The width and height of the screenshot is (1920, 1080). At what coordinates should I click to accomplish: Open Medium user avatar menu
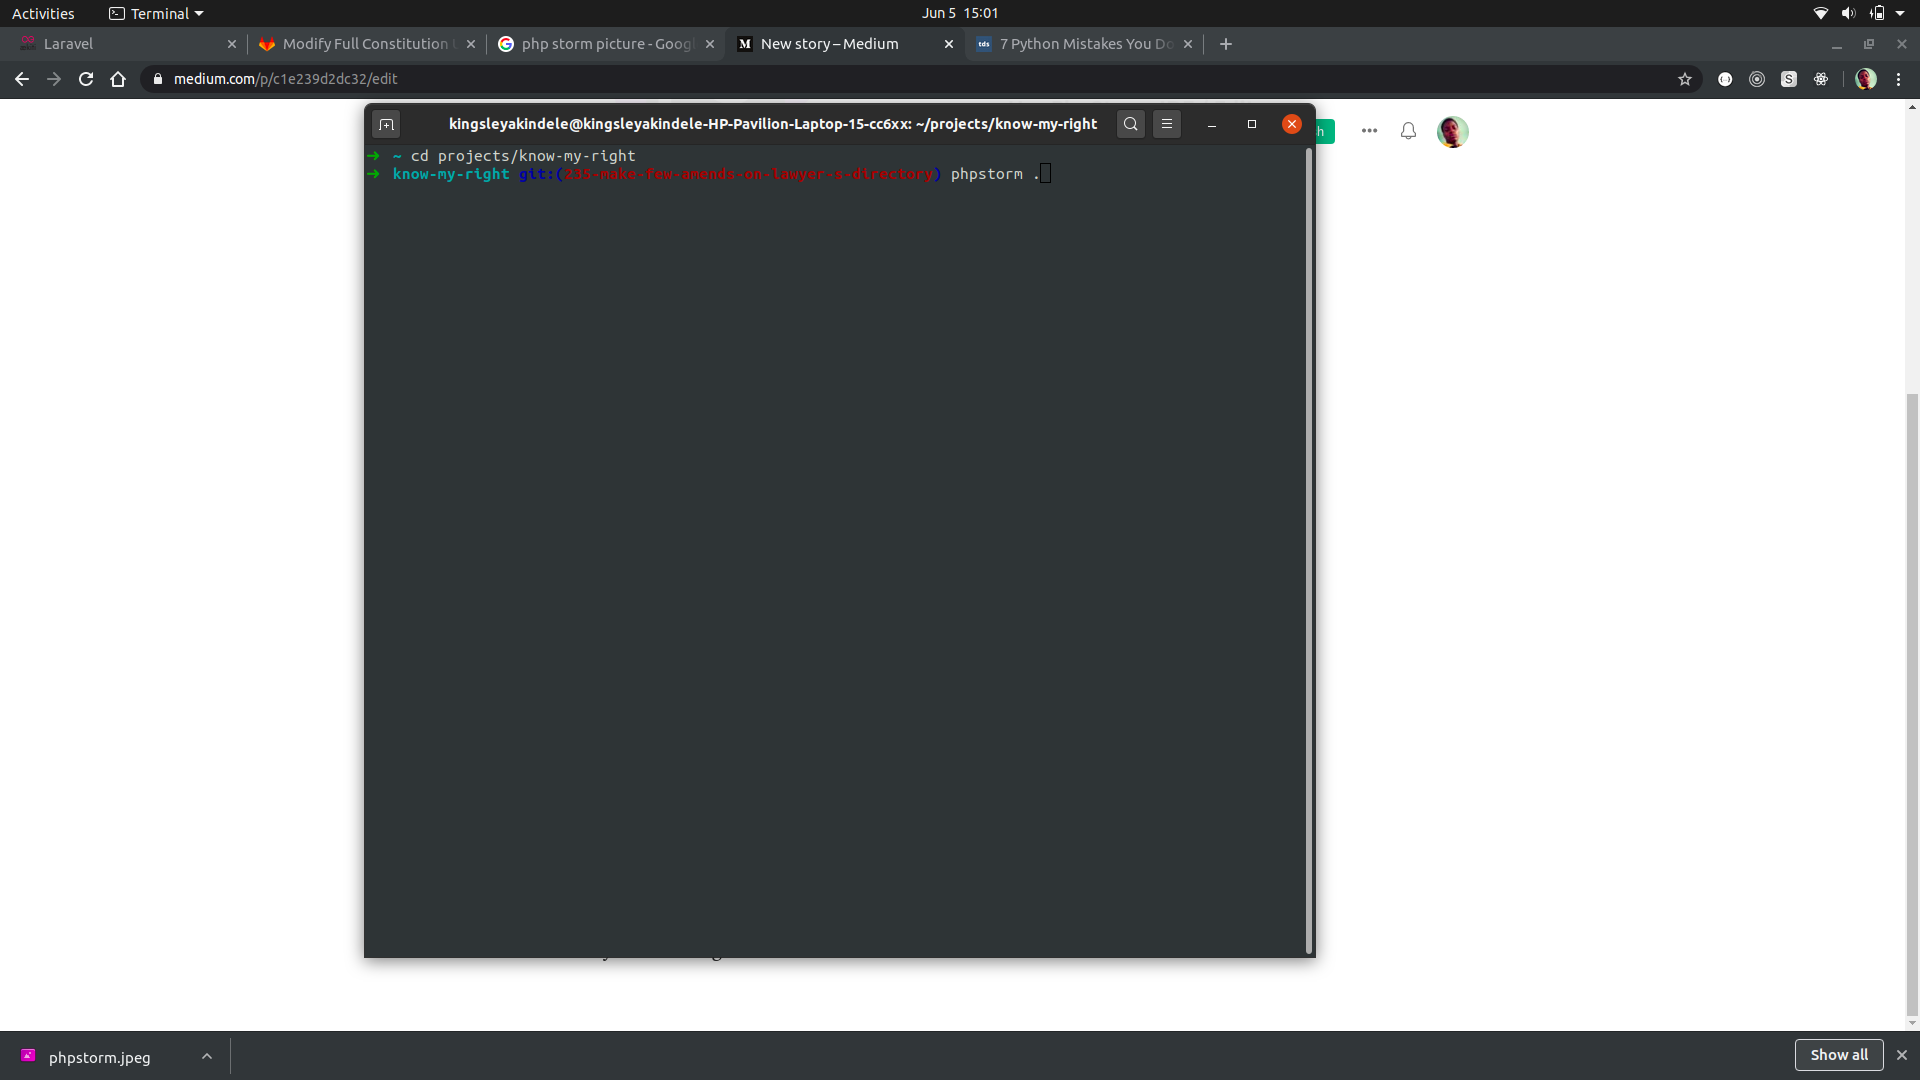click(x=1453, y=131)
